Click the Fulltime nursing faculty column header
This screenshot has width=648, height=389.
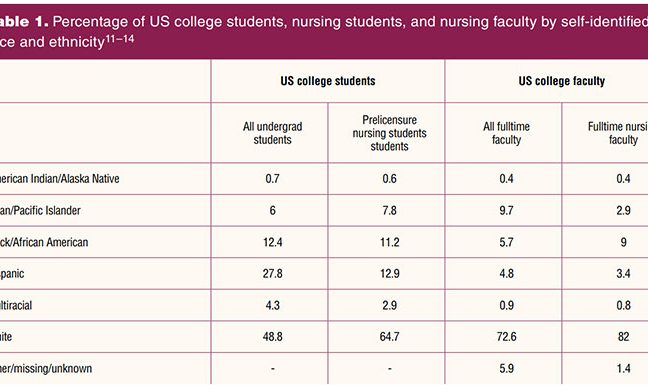(618, 133)
